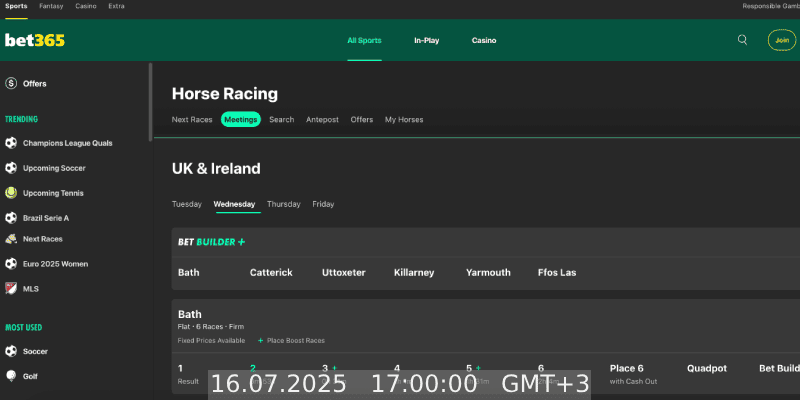Open the Extra top tab
Image resolution: width=800 pixels, height=400 pixels.
pyautogui.click(x=116, y=6)
